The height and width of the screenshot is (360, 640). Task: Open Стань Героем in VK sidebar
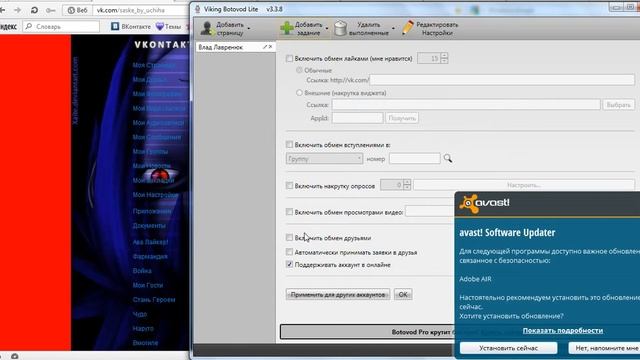click(154, 299)
